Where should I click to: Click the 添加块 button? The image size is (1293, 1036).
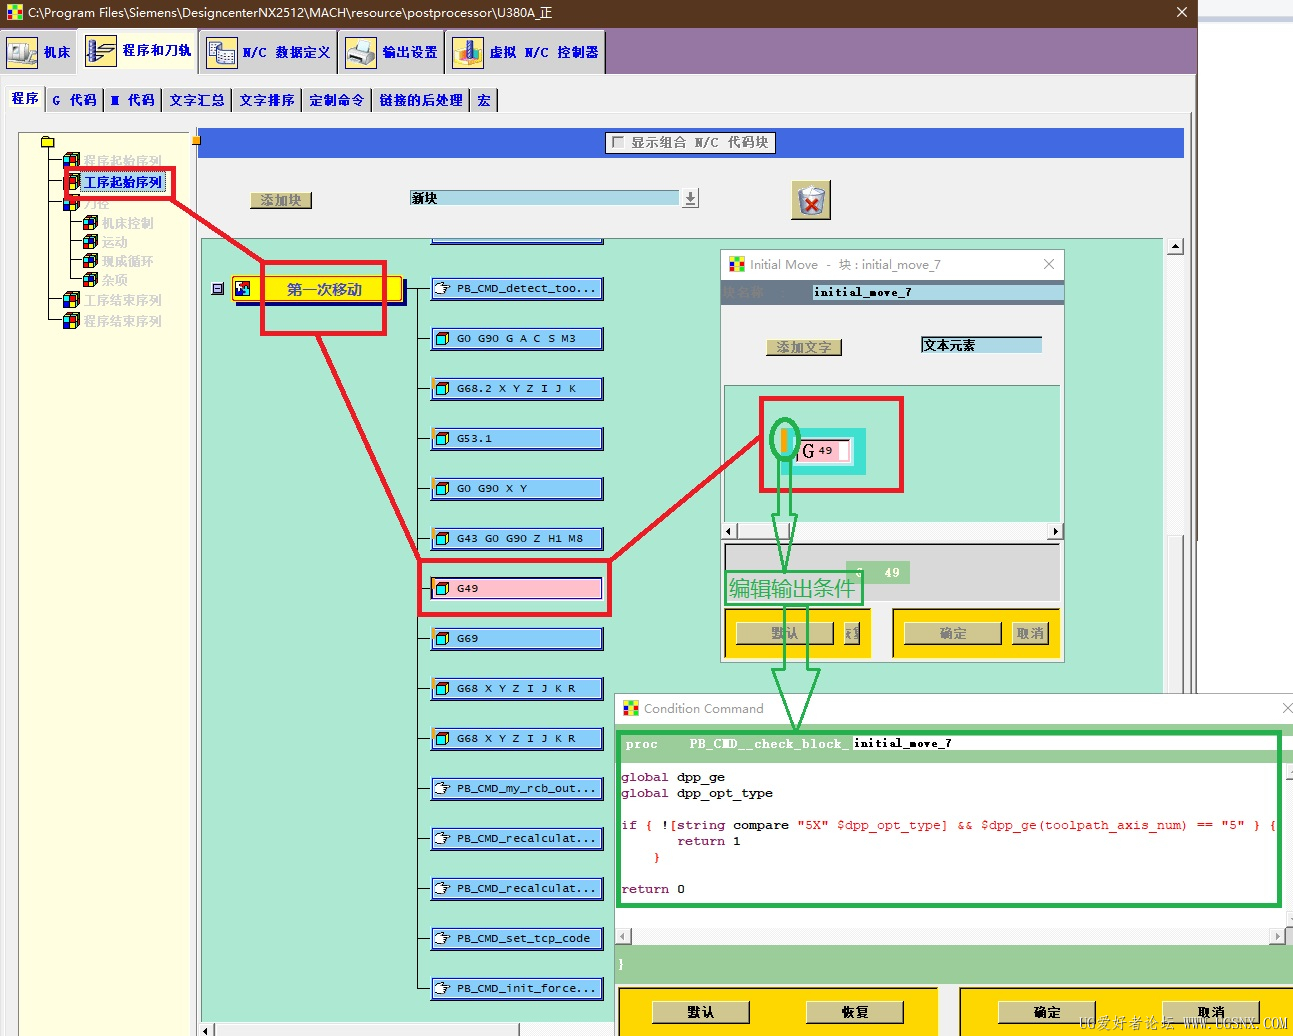pyautogui.click(x=281, y=200)
